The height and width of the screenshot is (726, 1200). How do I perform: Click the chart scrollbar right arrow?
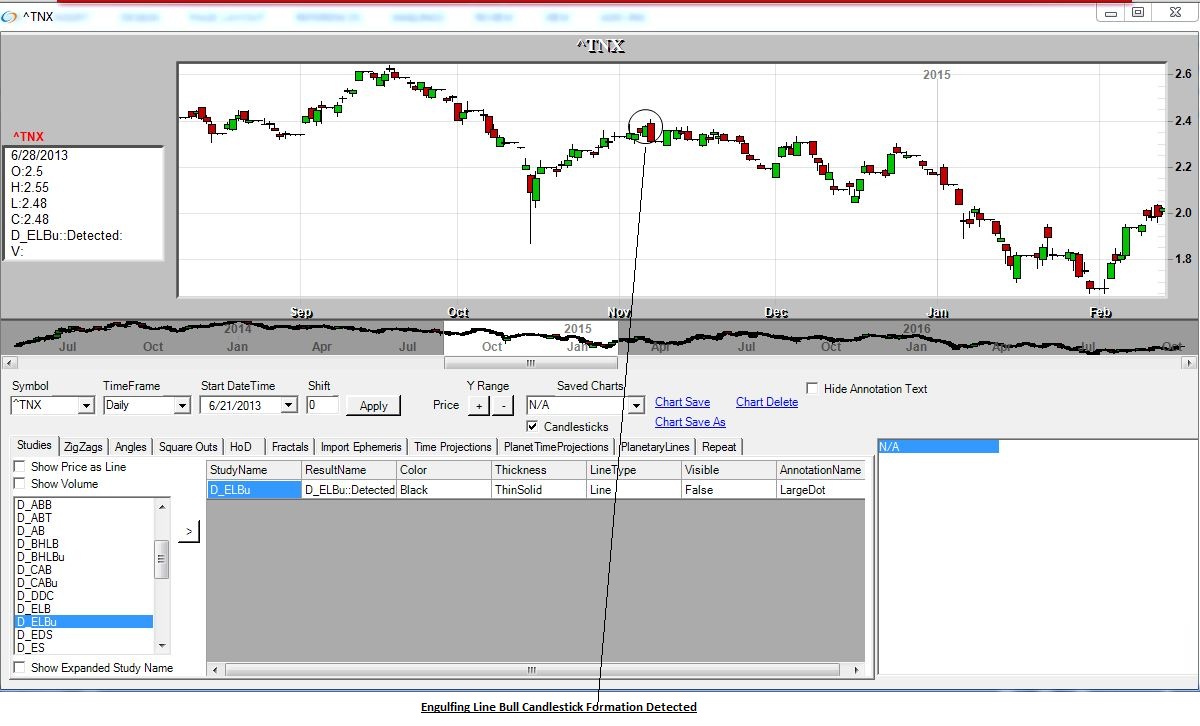[x=1188, y=363]
